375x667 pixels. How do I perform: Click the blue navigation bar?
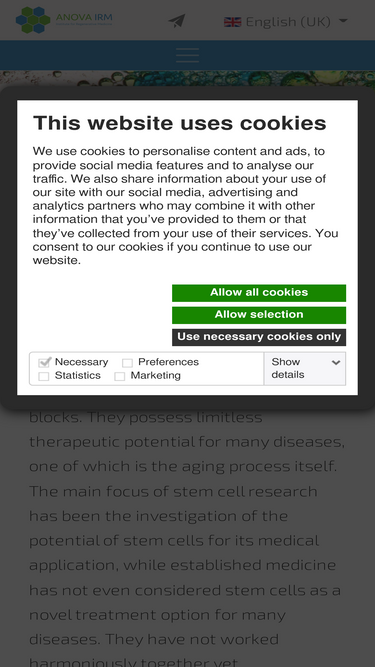(188, 55)
